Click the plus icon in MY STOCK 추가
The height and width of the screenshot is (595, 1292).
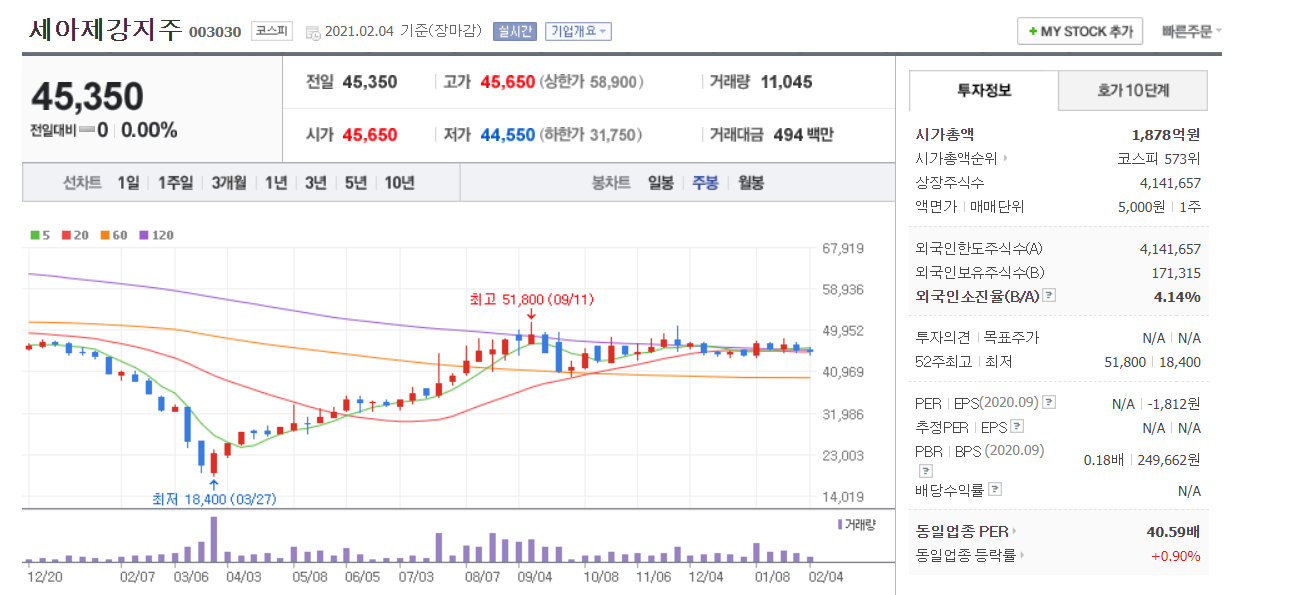[1032, 32]
